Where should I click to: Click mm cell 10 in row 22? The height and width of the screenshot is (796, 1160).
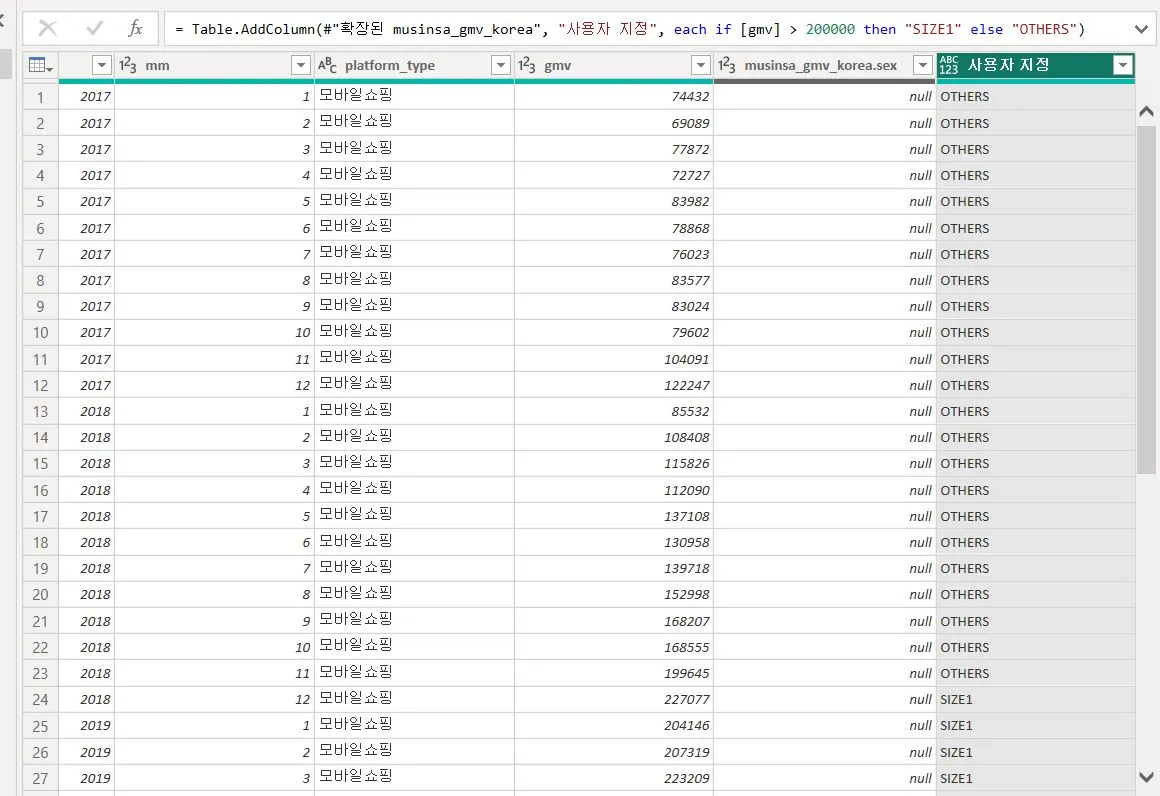[x=215, y=647]
